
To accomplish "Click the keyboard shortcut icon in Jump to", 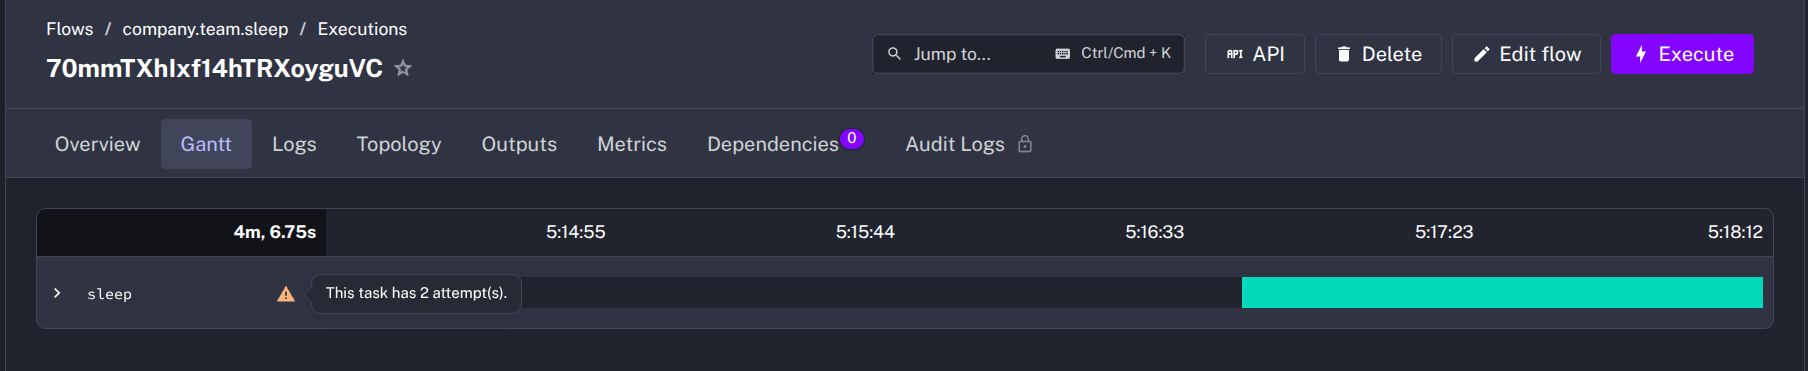I will [1063, 54].
